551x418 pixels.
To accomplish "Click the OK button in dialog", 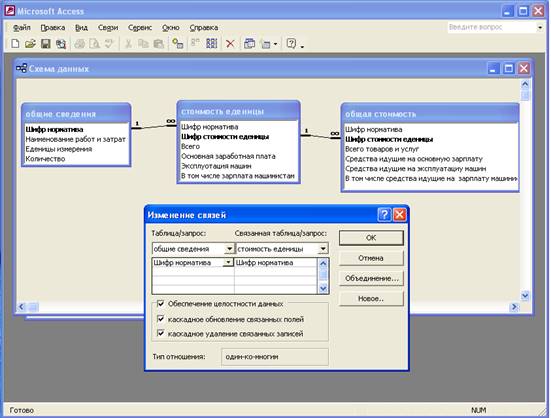I will 371,238.
